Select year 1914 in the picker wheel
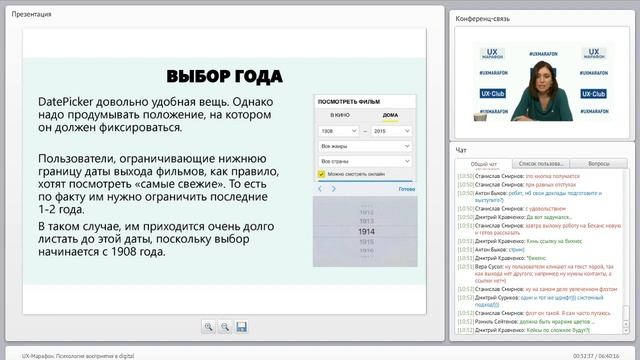This screenshot has height=360, width=640. tap(366, 231)
